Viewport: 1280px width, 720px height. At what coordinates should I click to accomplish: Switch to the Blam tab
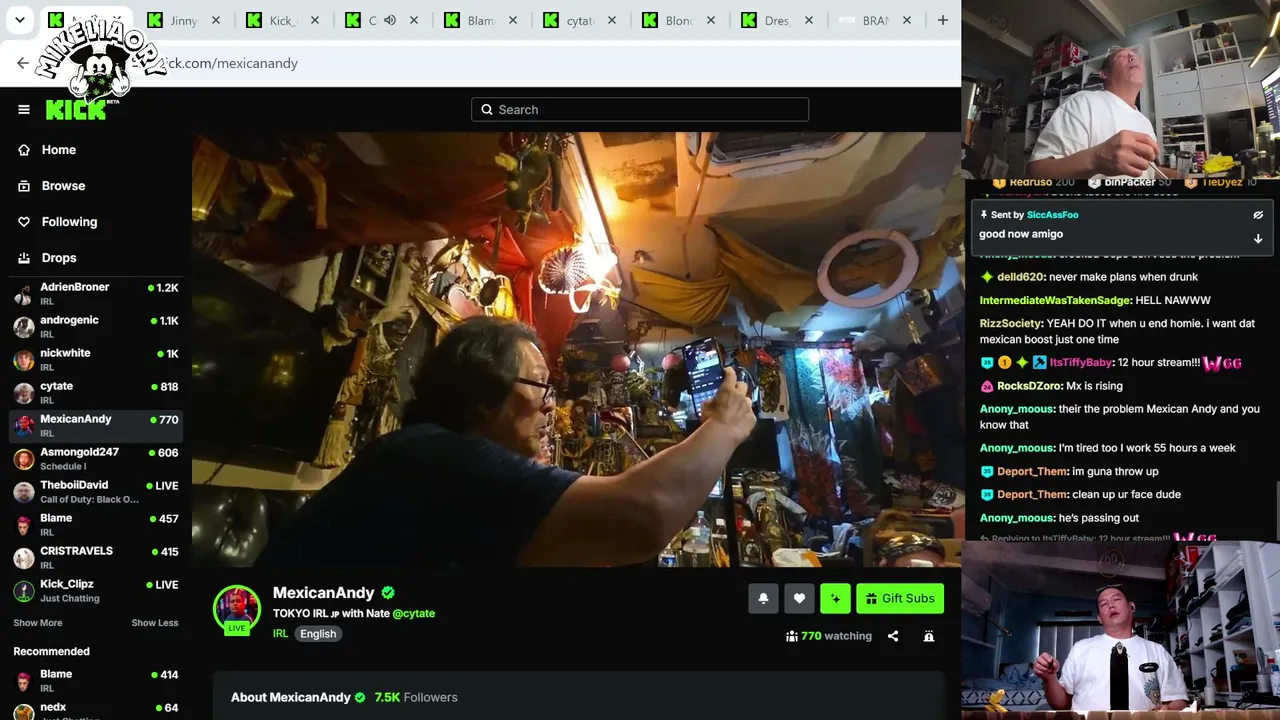coord(481,20)
